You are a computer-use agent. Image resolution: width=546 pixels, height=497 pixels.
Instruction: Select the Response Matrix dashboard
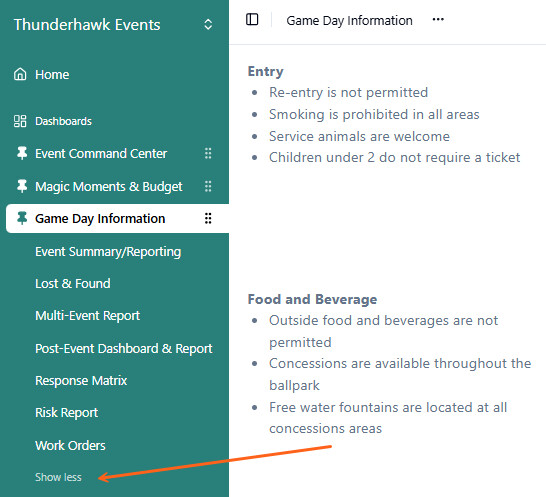81,381
